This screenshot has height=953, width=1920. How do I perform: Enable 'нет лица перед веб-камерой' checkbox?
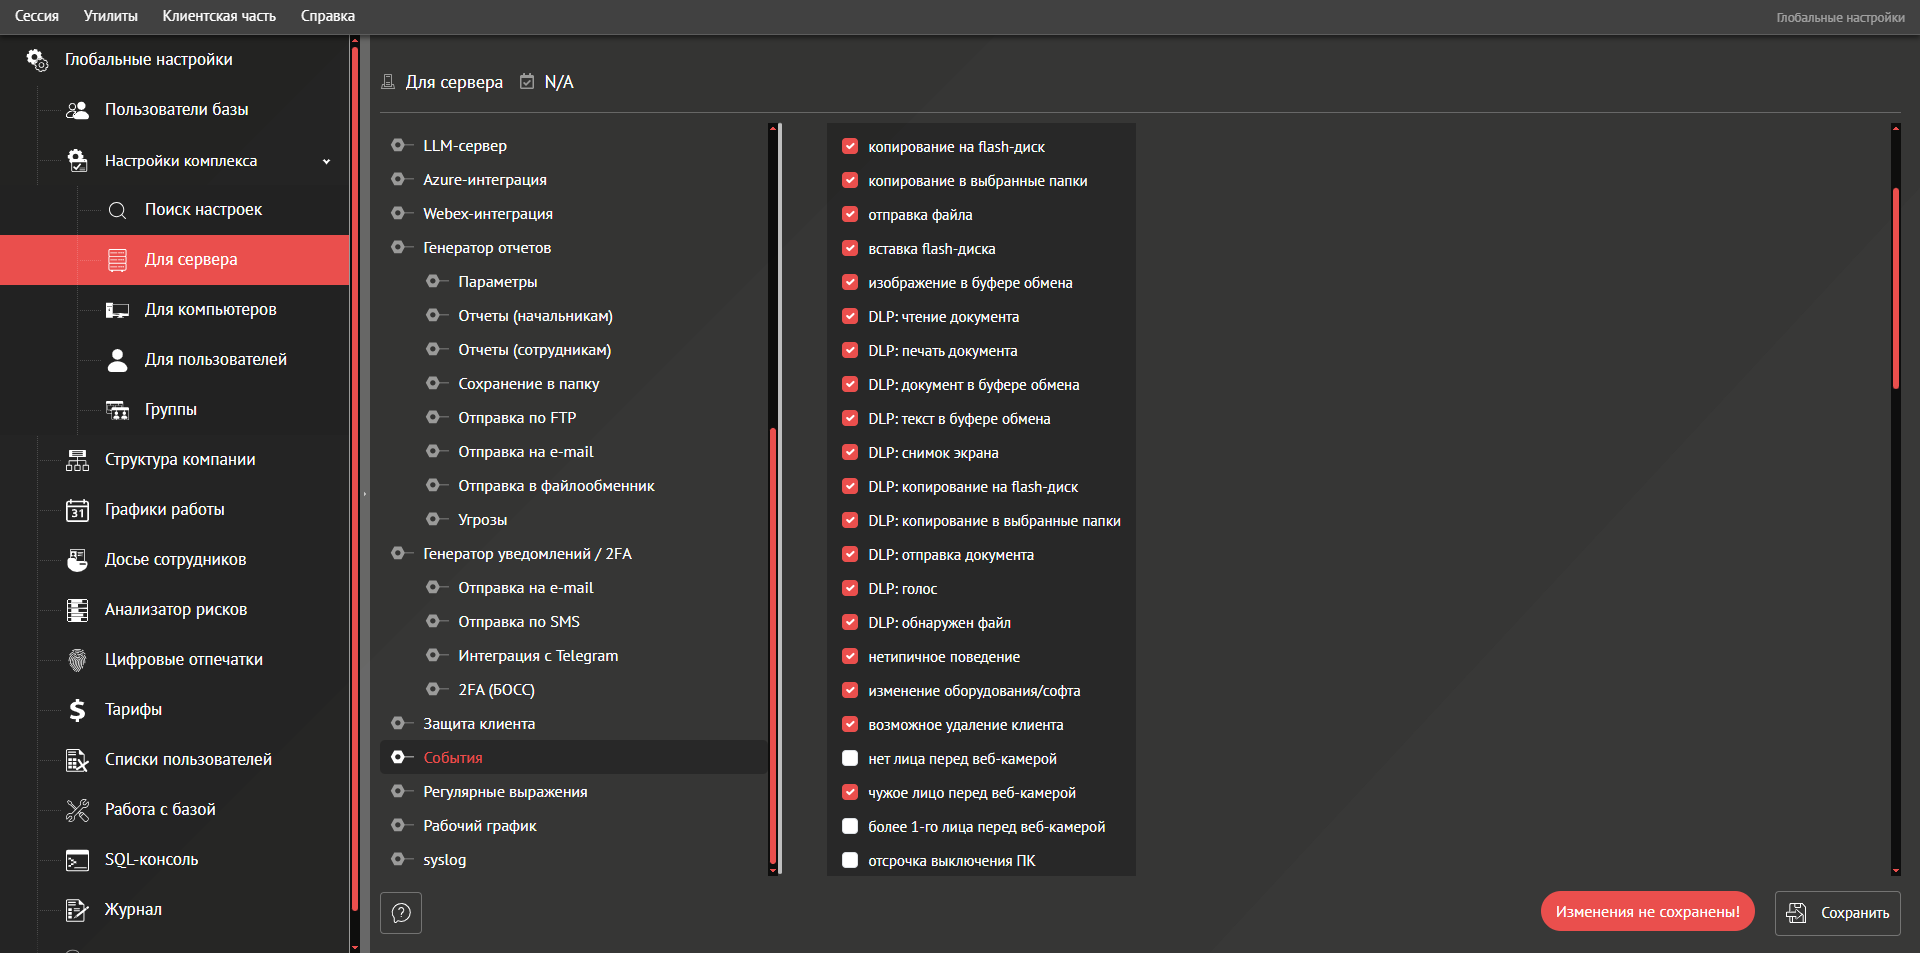point(850,759)
